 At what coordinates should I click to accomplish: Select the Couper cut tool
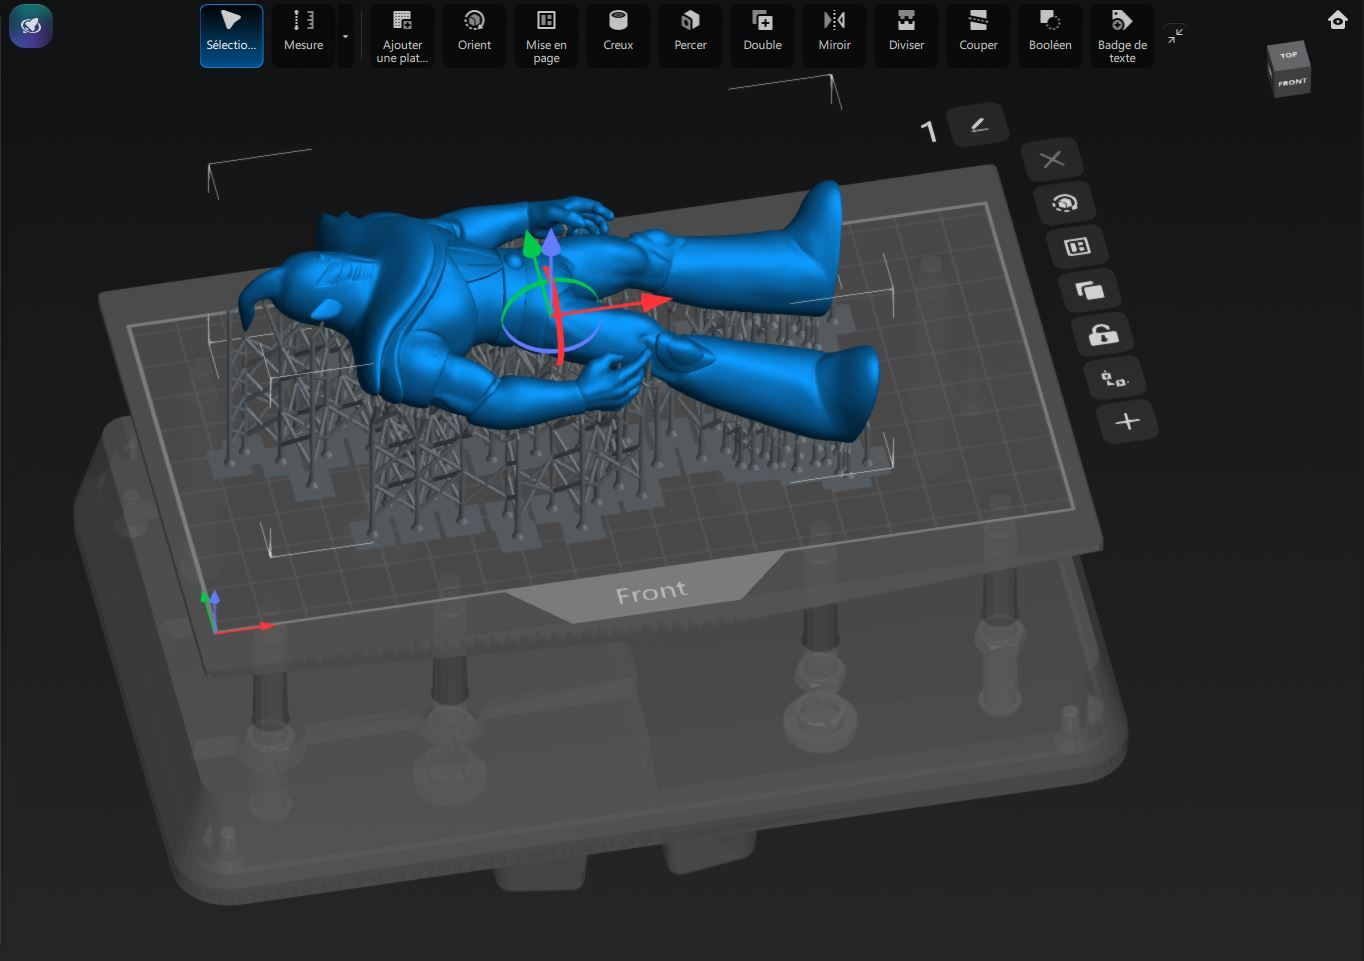pyautogui.click(x=978, y=36)
